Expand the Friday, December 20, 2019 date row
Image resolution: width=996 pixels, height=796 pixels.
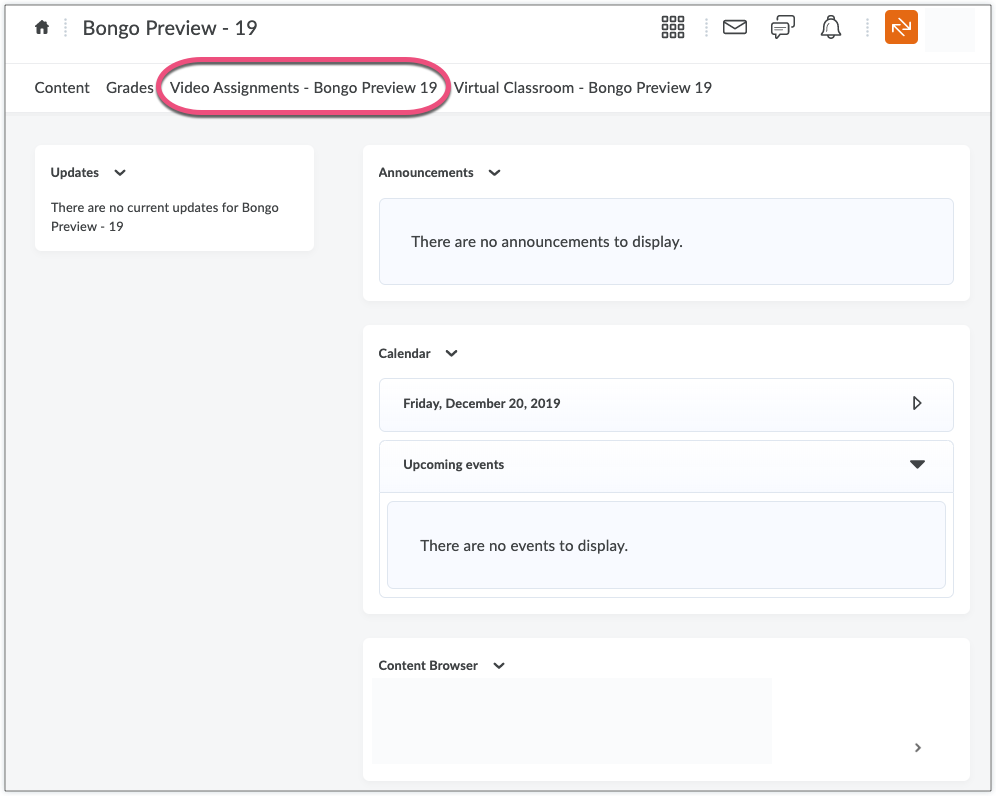click(x=916, y=404)
